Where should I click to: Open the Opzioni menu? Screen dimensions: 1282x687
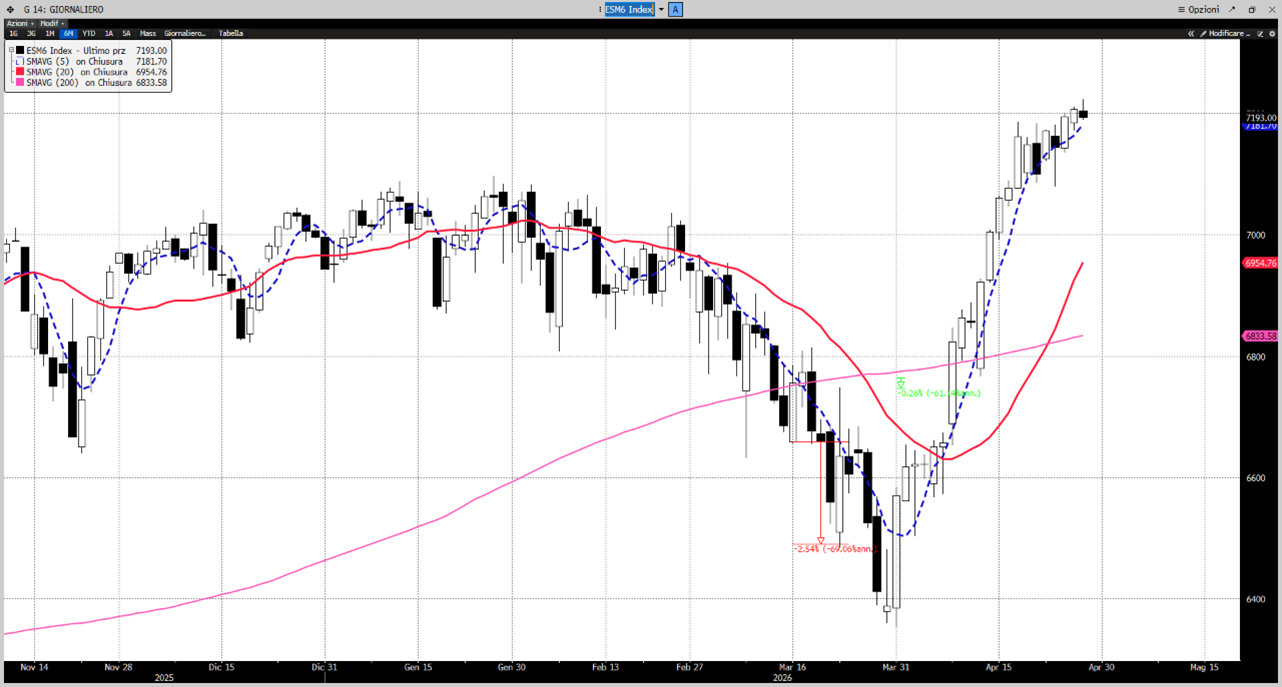[1200, 9]
